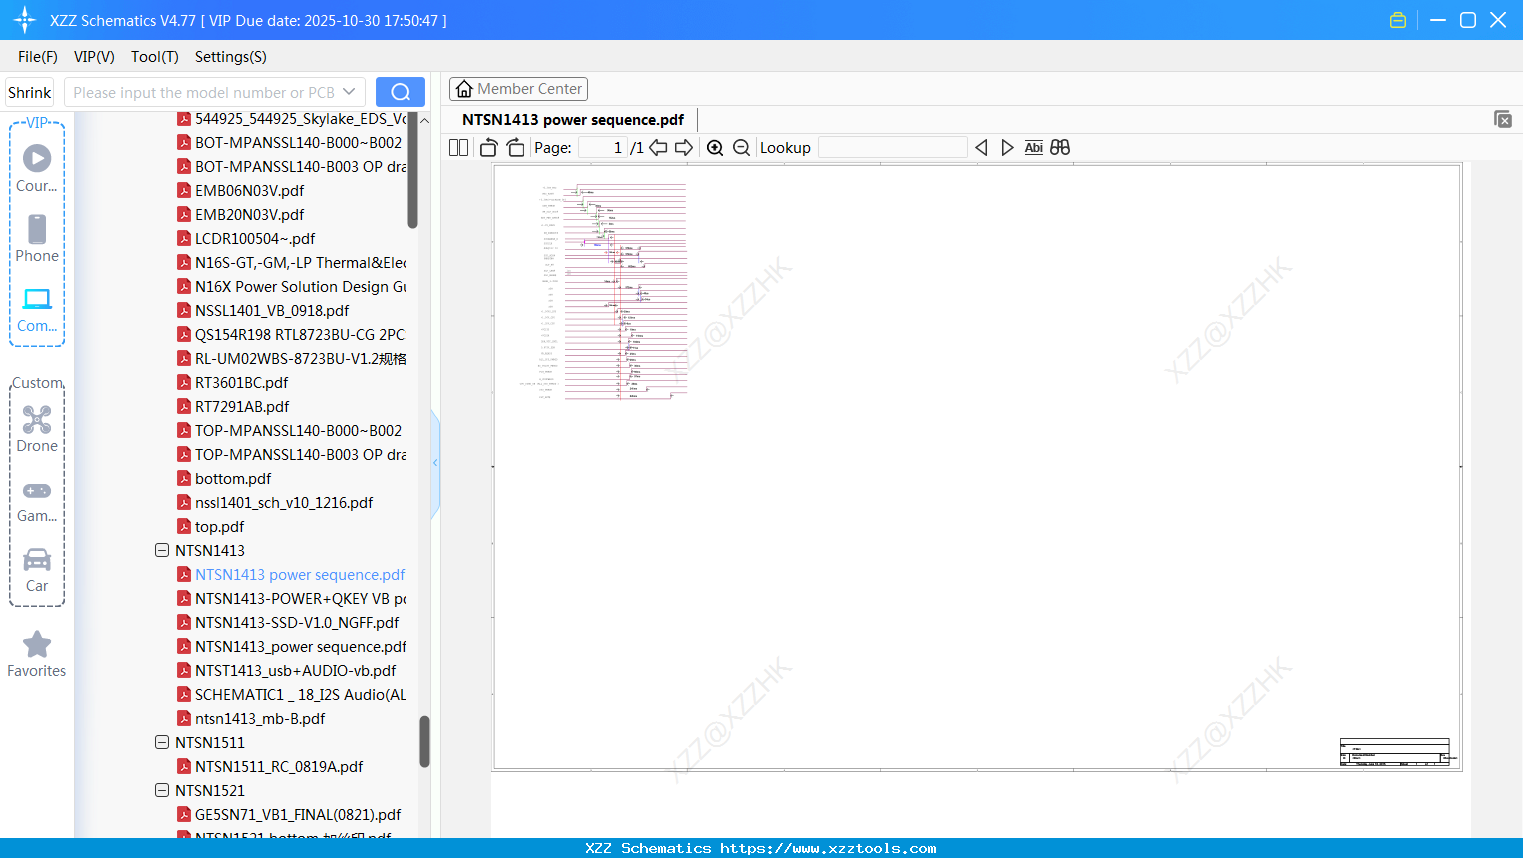The width and height of the screenshot is (1523, 858).
Task: Close all document tabs icon
Action: (1502, 119)
